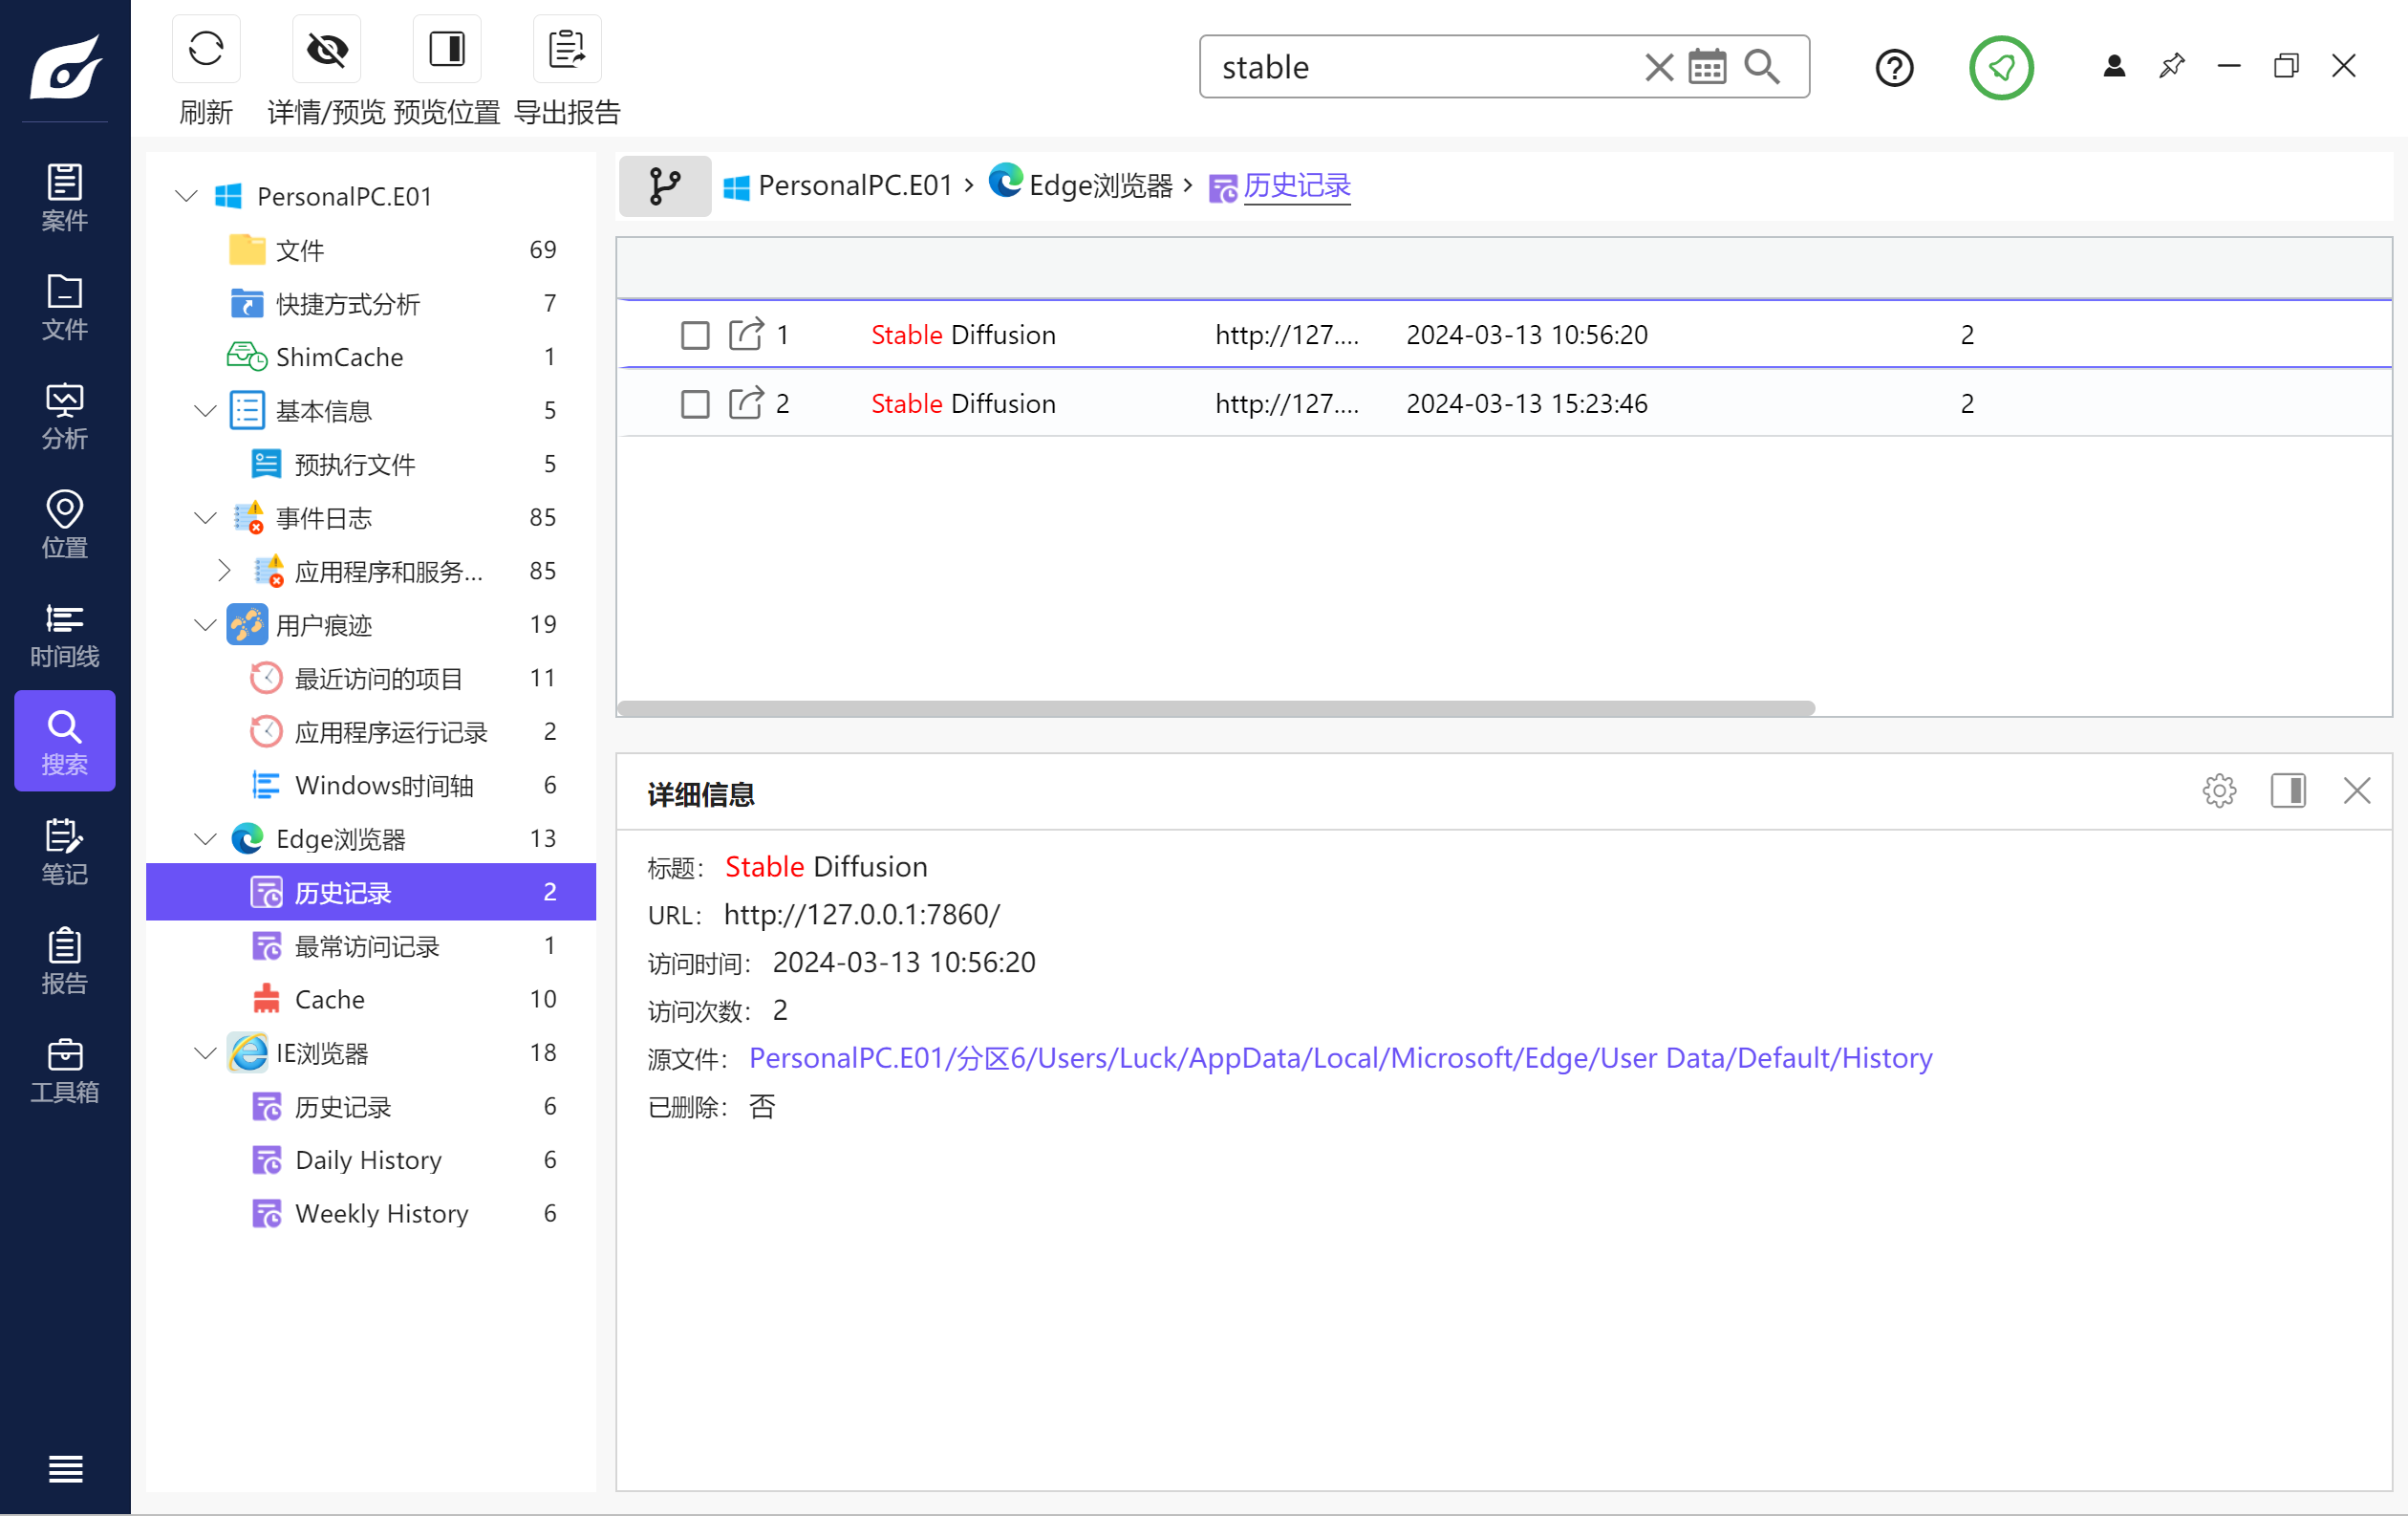Open the Case (案件) sidebar section
2408x1516 pixels.
[x=65, y=197]
